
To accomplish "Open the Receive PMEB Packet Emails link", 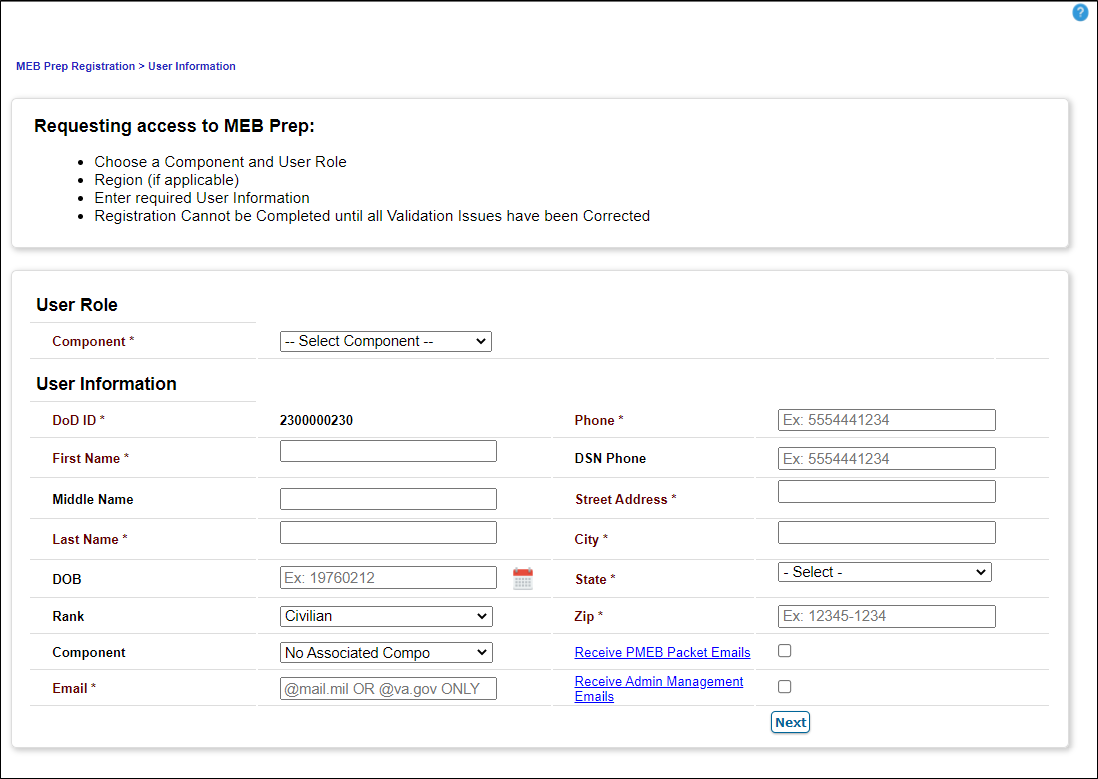I will (x=662, y=652).
